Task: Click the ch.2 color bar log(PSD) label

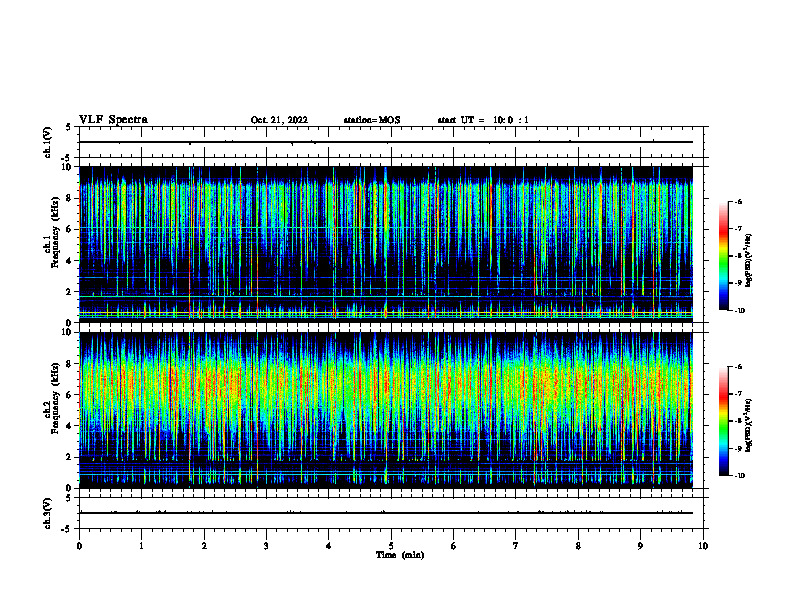Action: coord(749,426)
